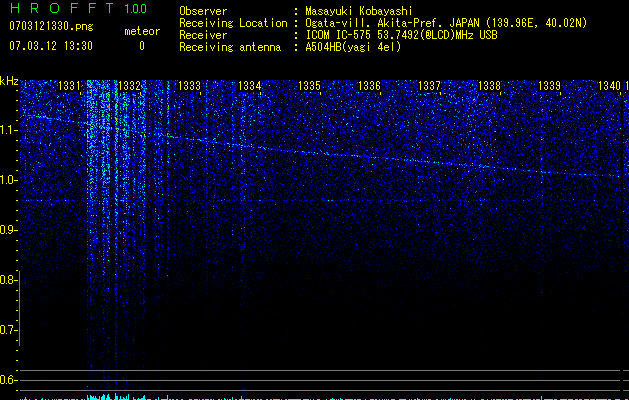Click the meteor counter label
Viewport: 629px width, 400px height.
tap(142, 31)
